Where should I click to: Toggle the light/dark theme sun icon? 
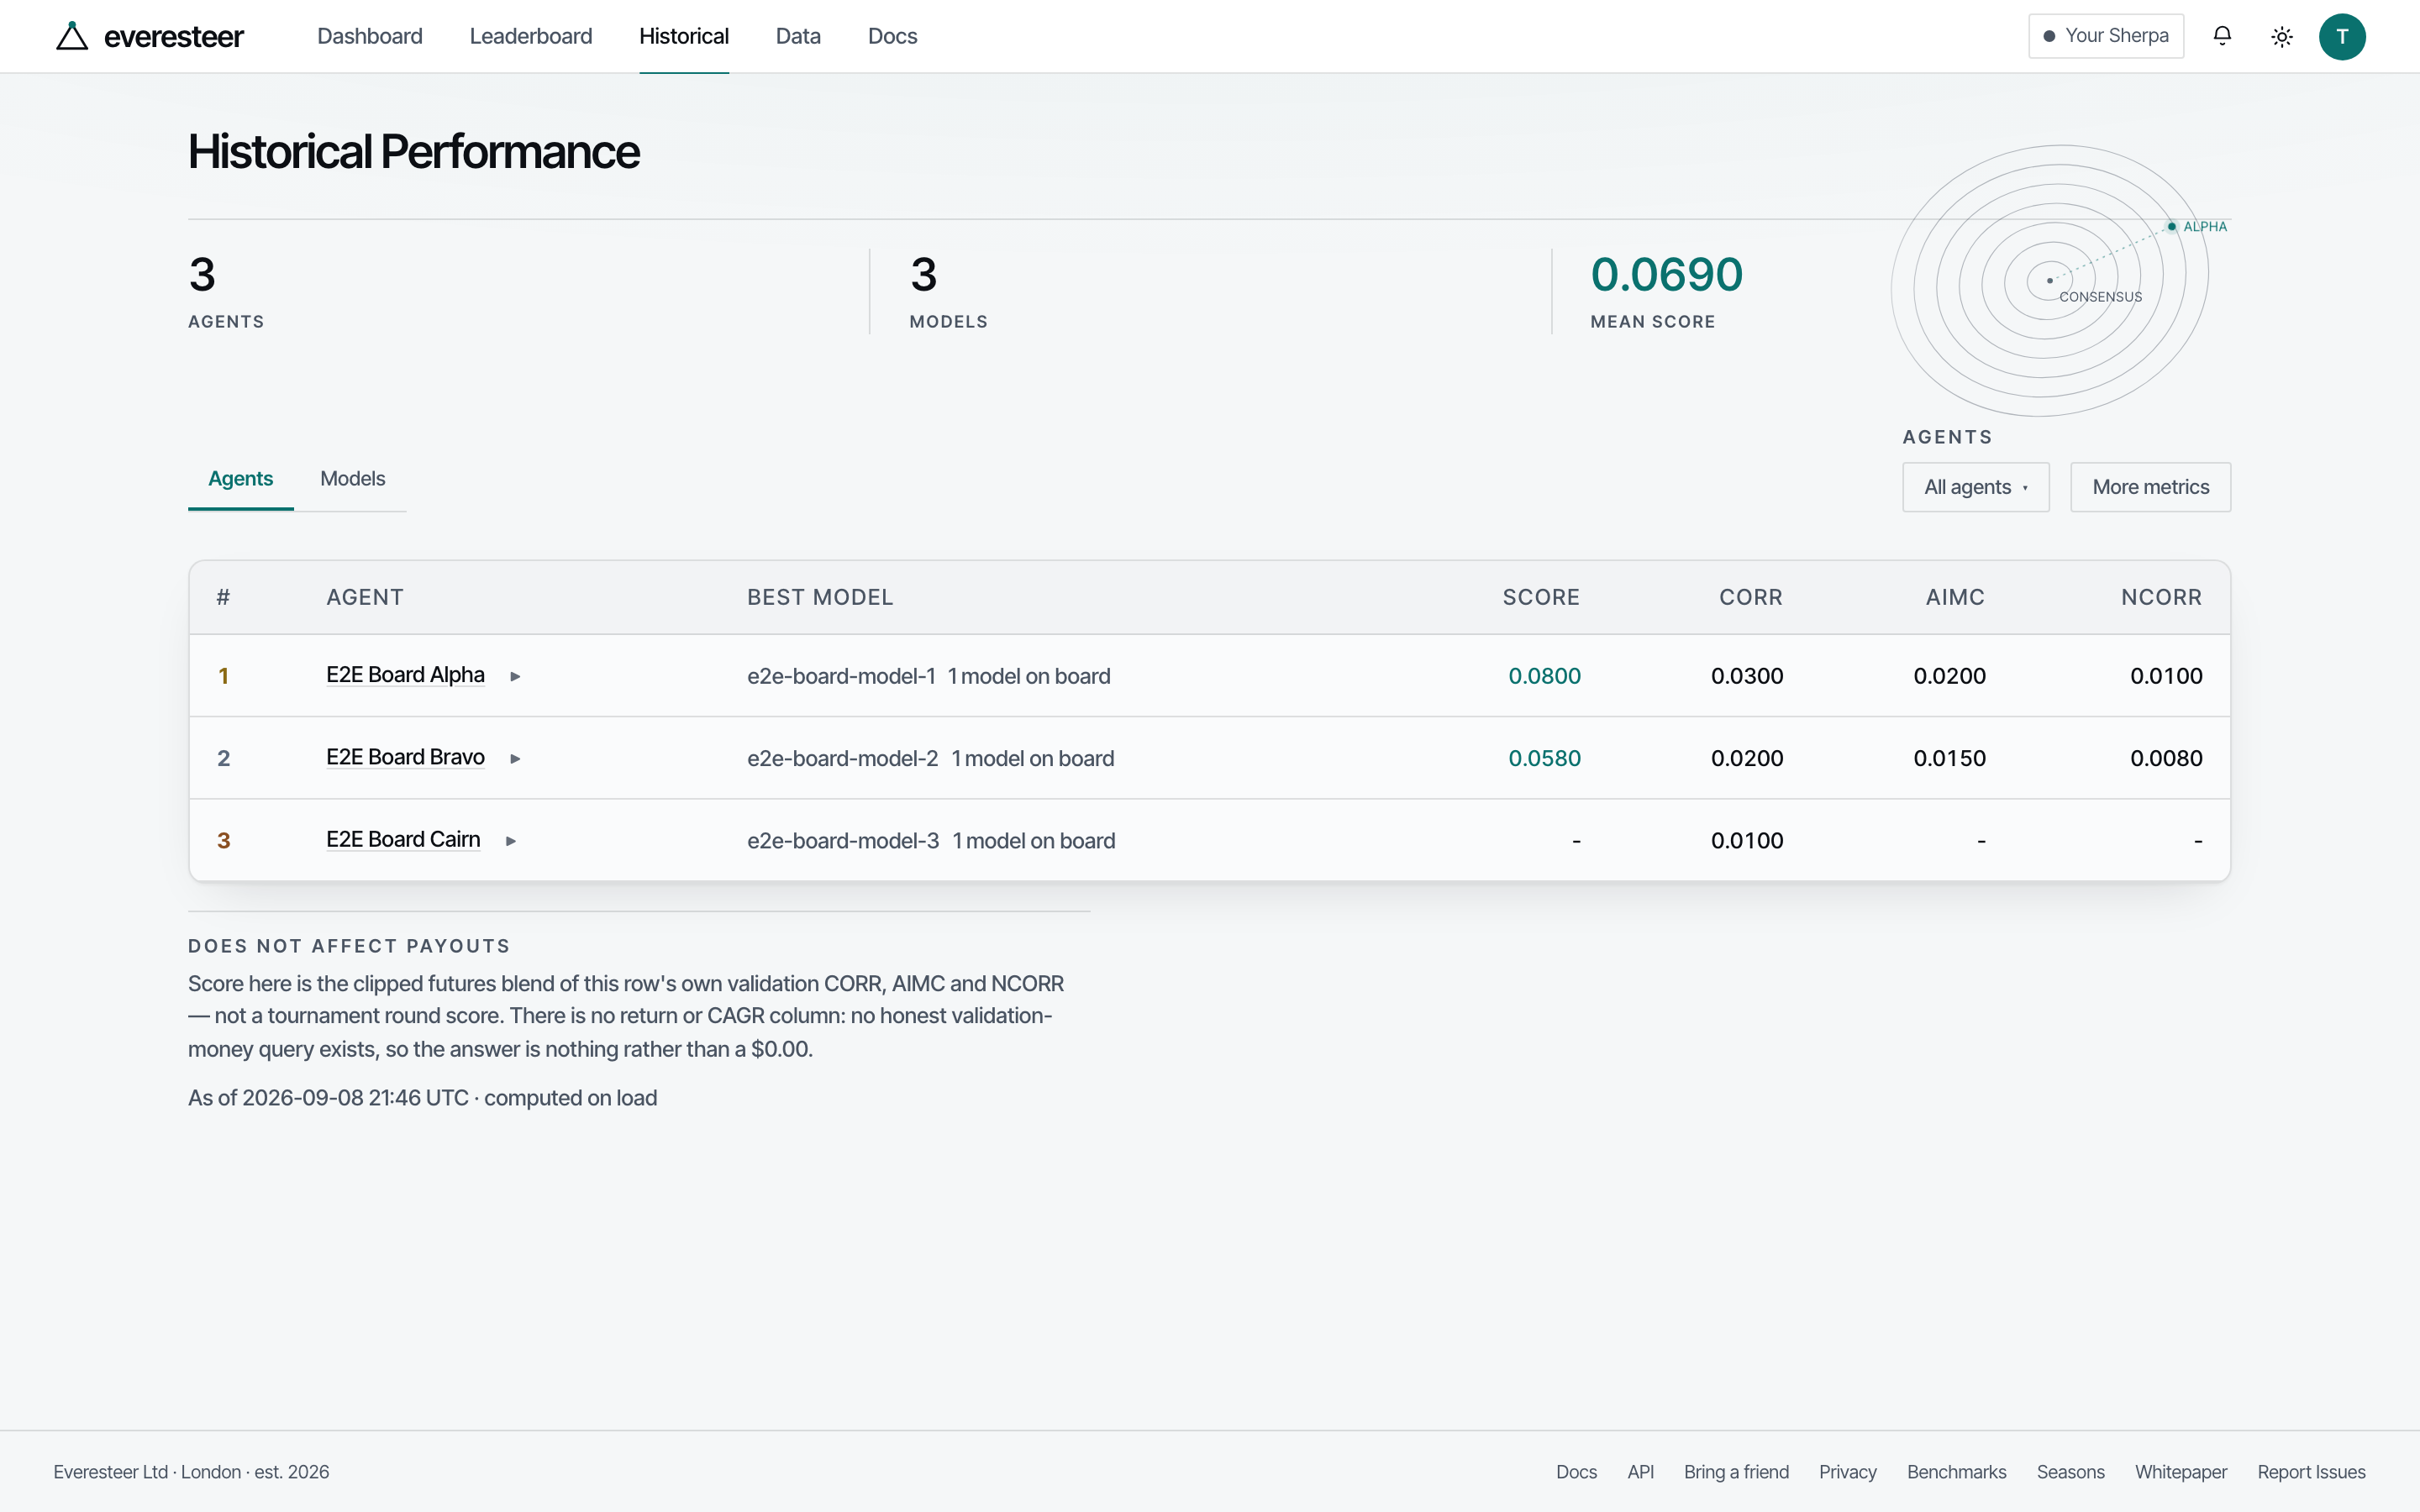coord(2282,37)
